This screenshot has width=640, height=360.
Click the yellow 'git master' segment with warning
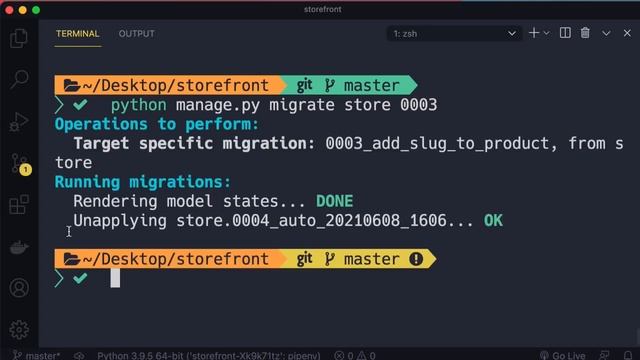pos(359,259)
